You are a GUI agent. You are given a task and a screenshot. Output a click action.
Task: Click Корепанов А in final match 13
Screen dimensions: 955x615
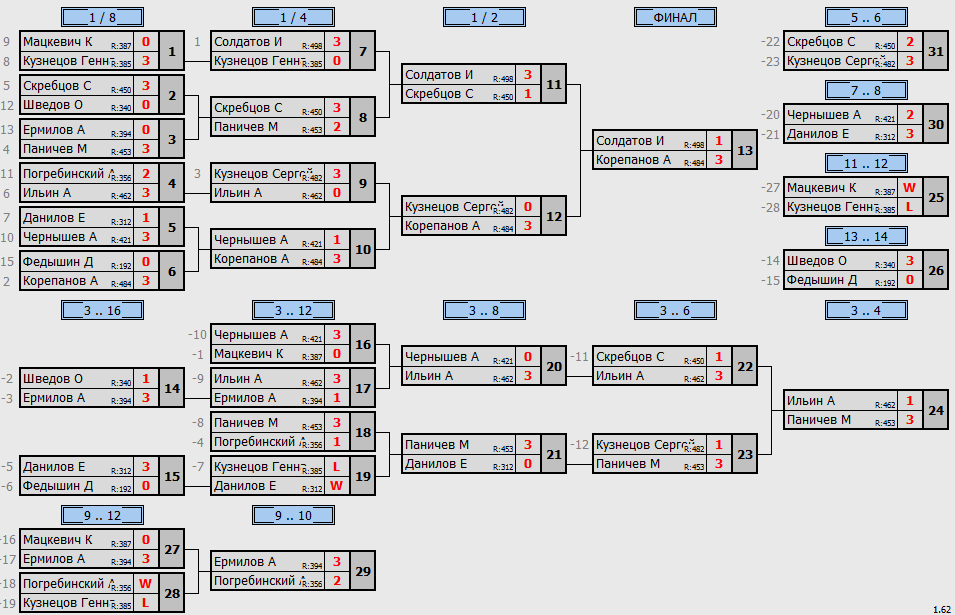point(633,160)
